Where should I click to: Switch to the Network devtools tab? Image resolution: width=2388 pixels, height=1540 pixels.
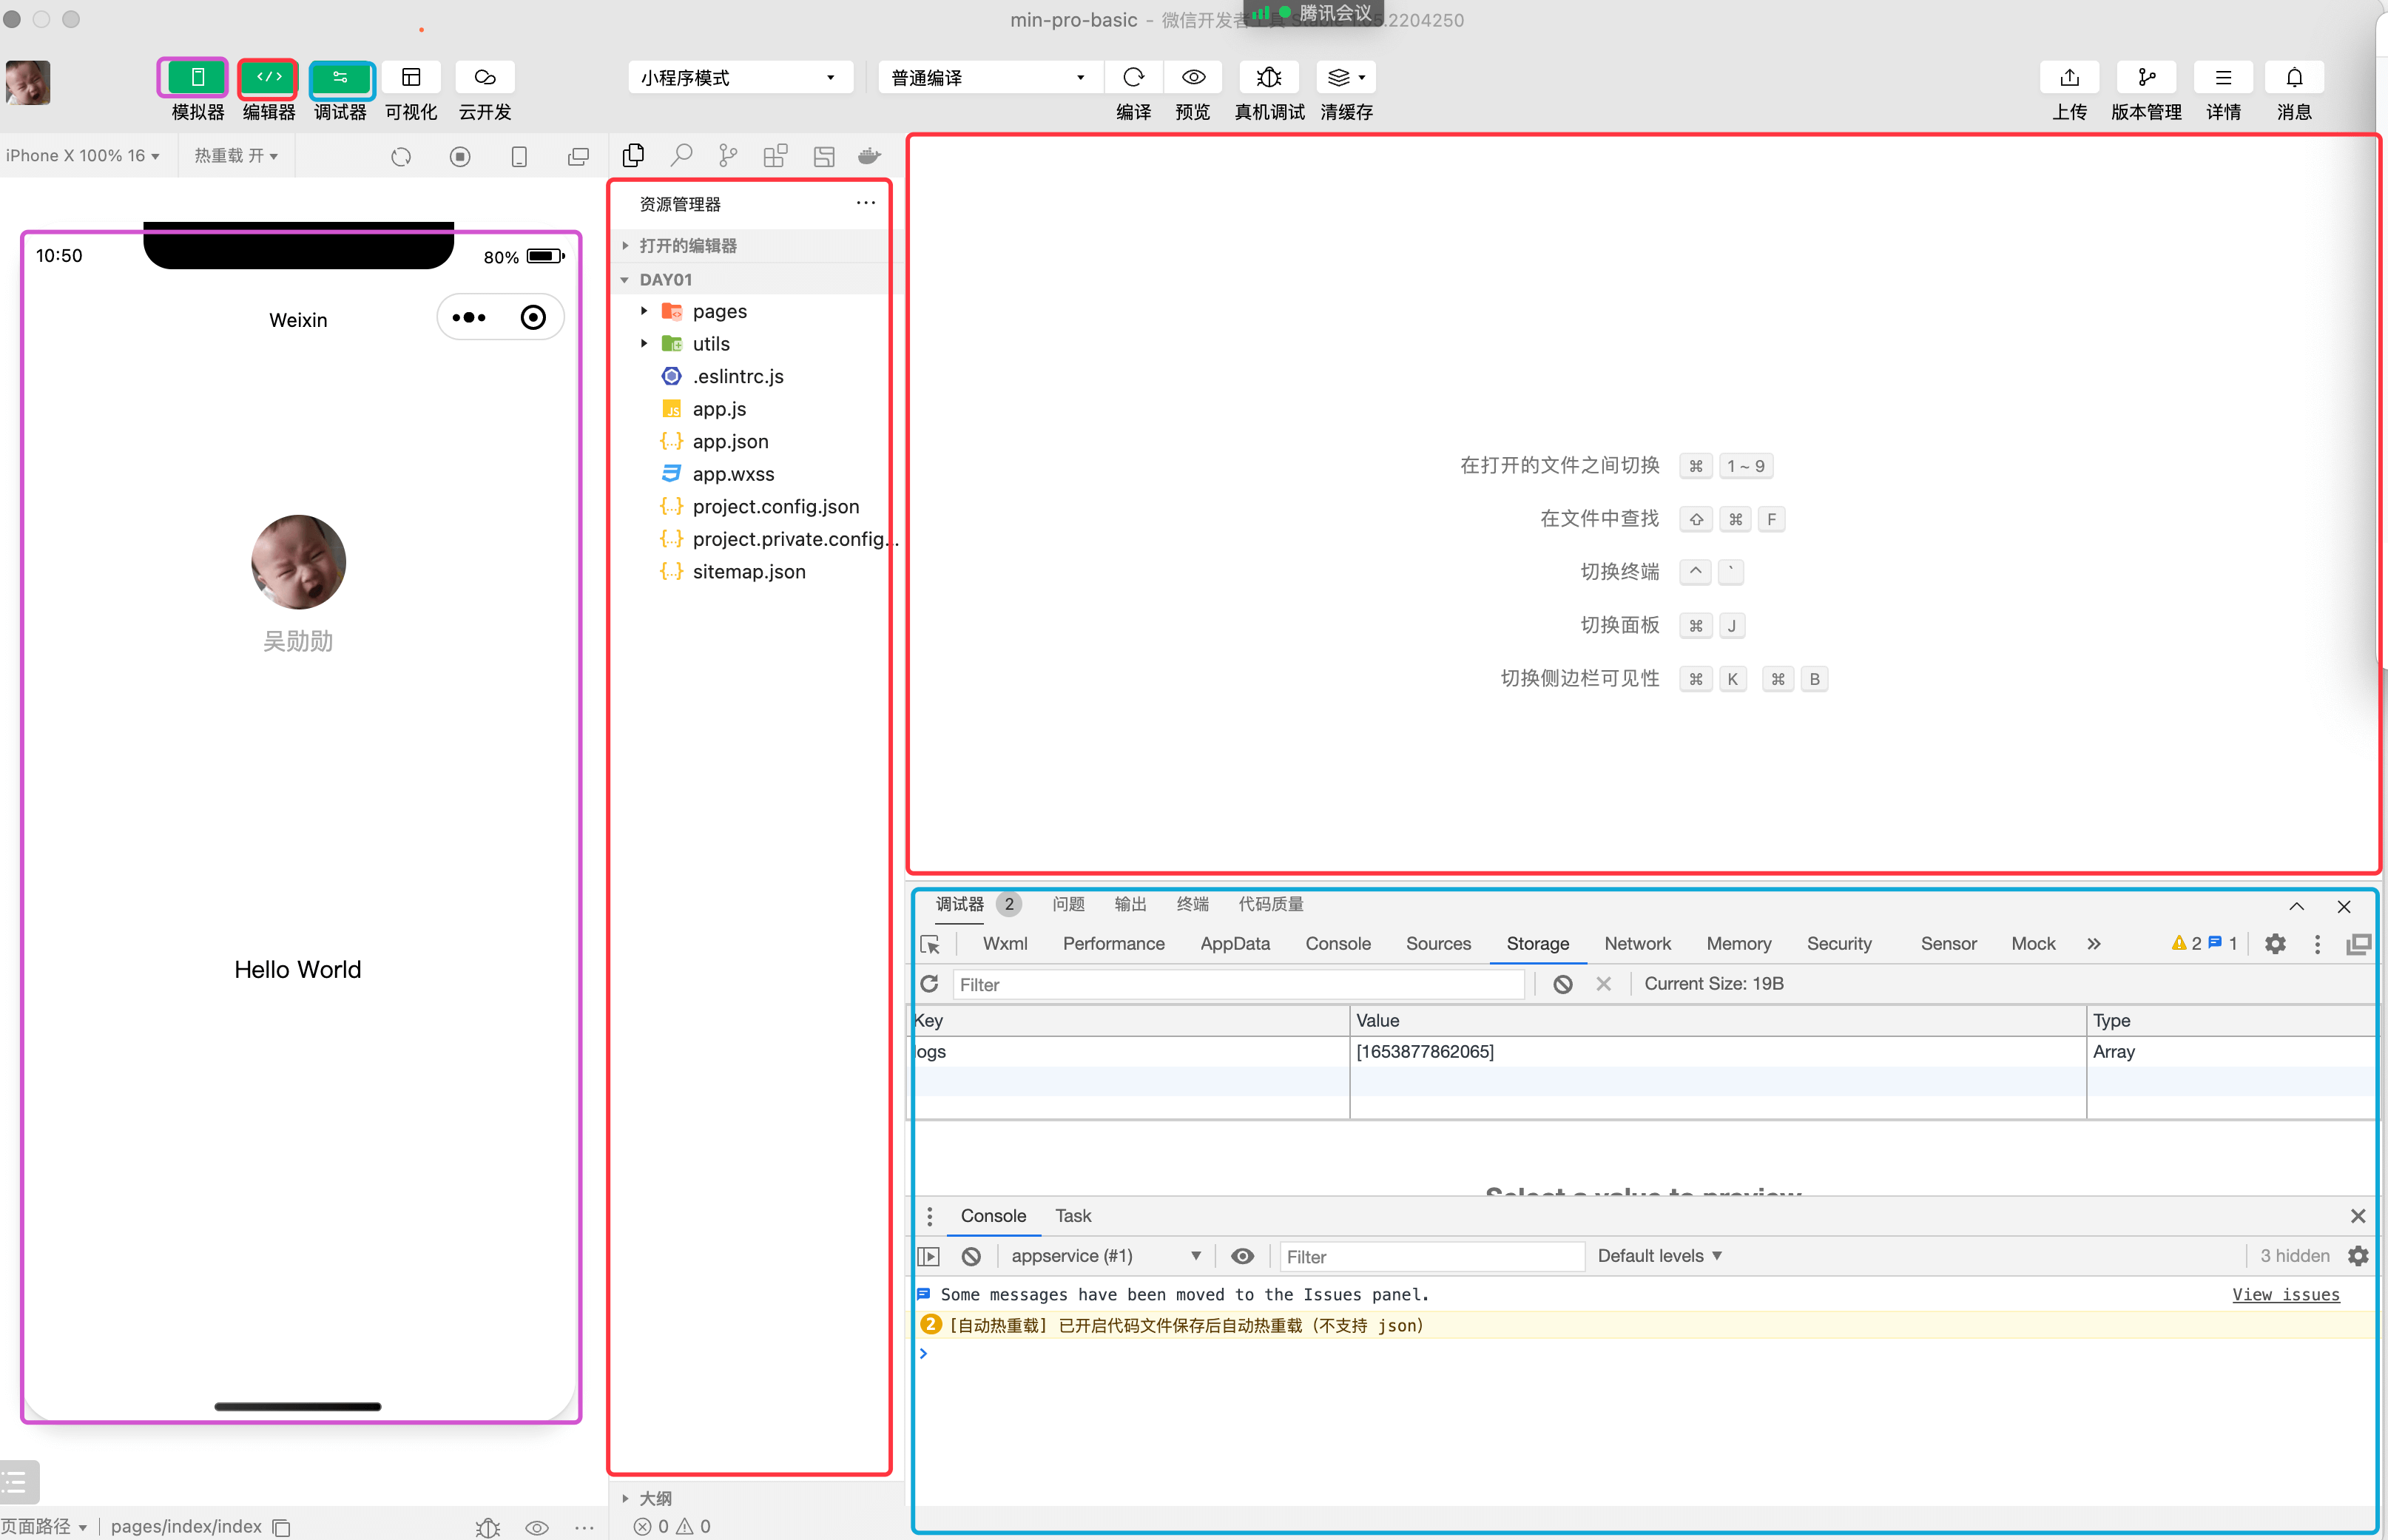coord(1637,944)
